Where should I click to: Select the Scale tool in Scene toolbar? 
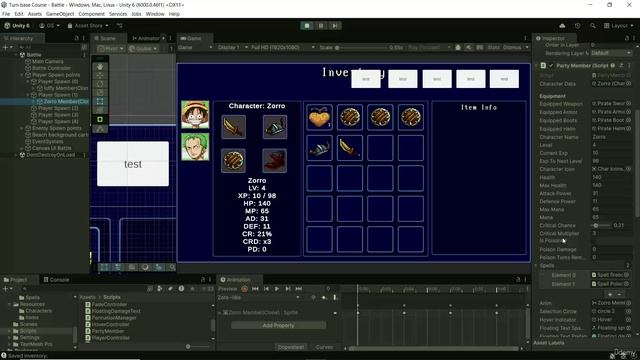coord(100,92)
